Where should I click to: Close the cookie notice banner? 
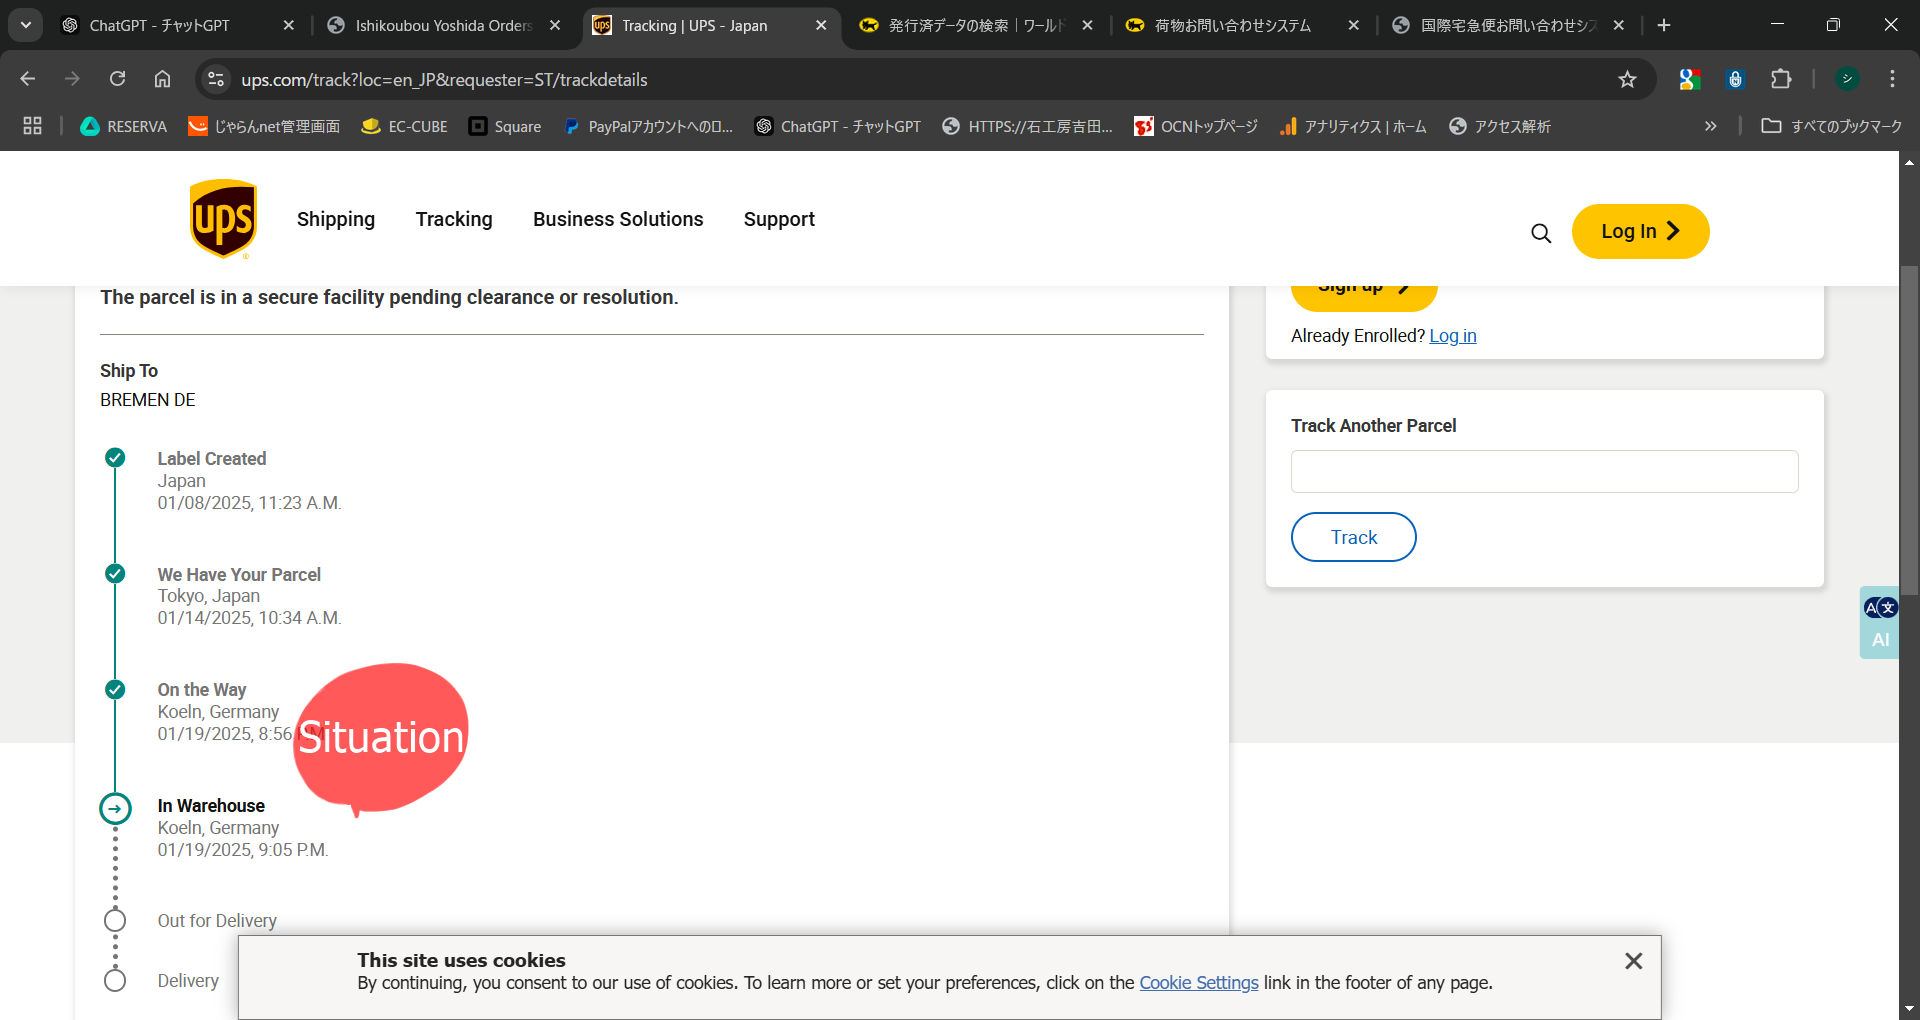[x=1634, y=961]
